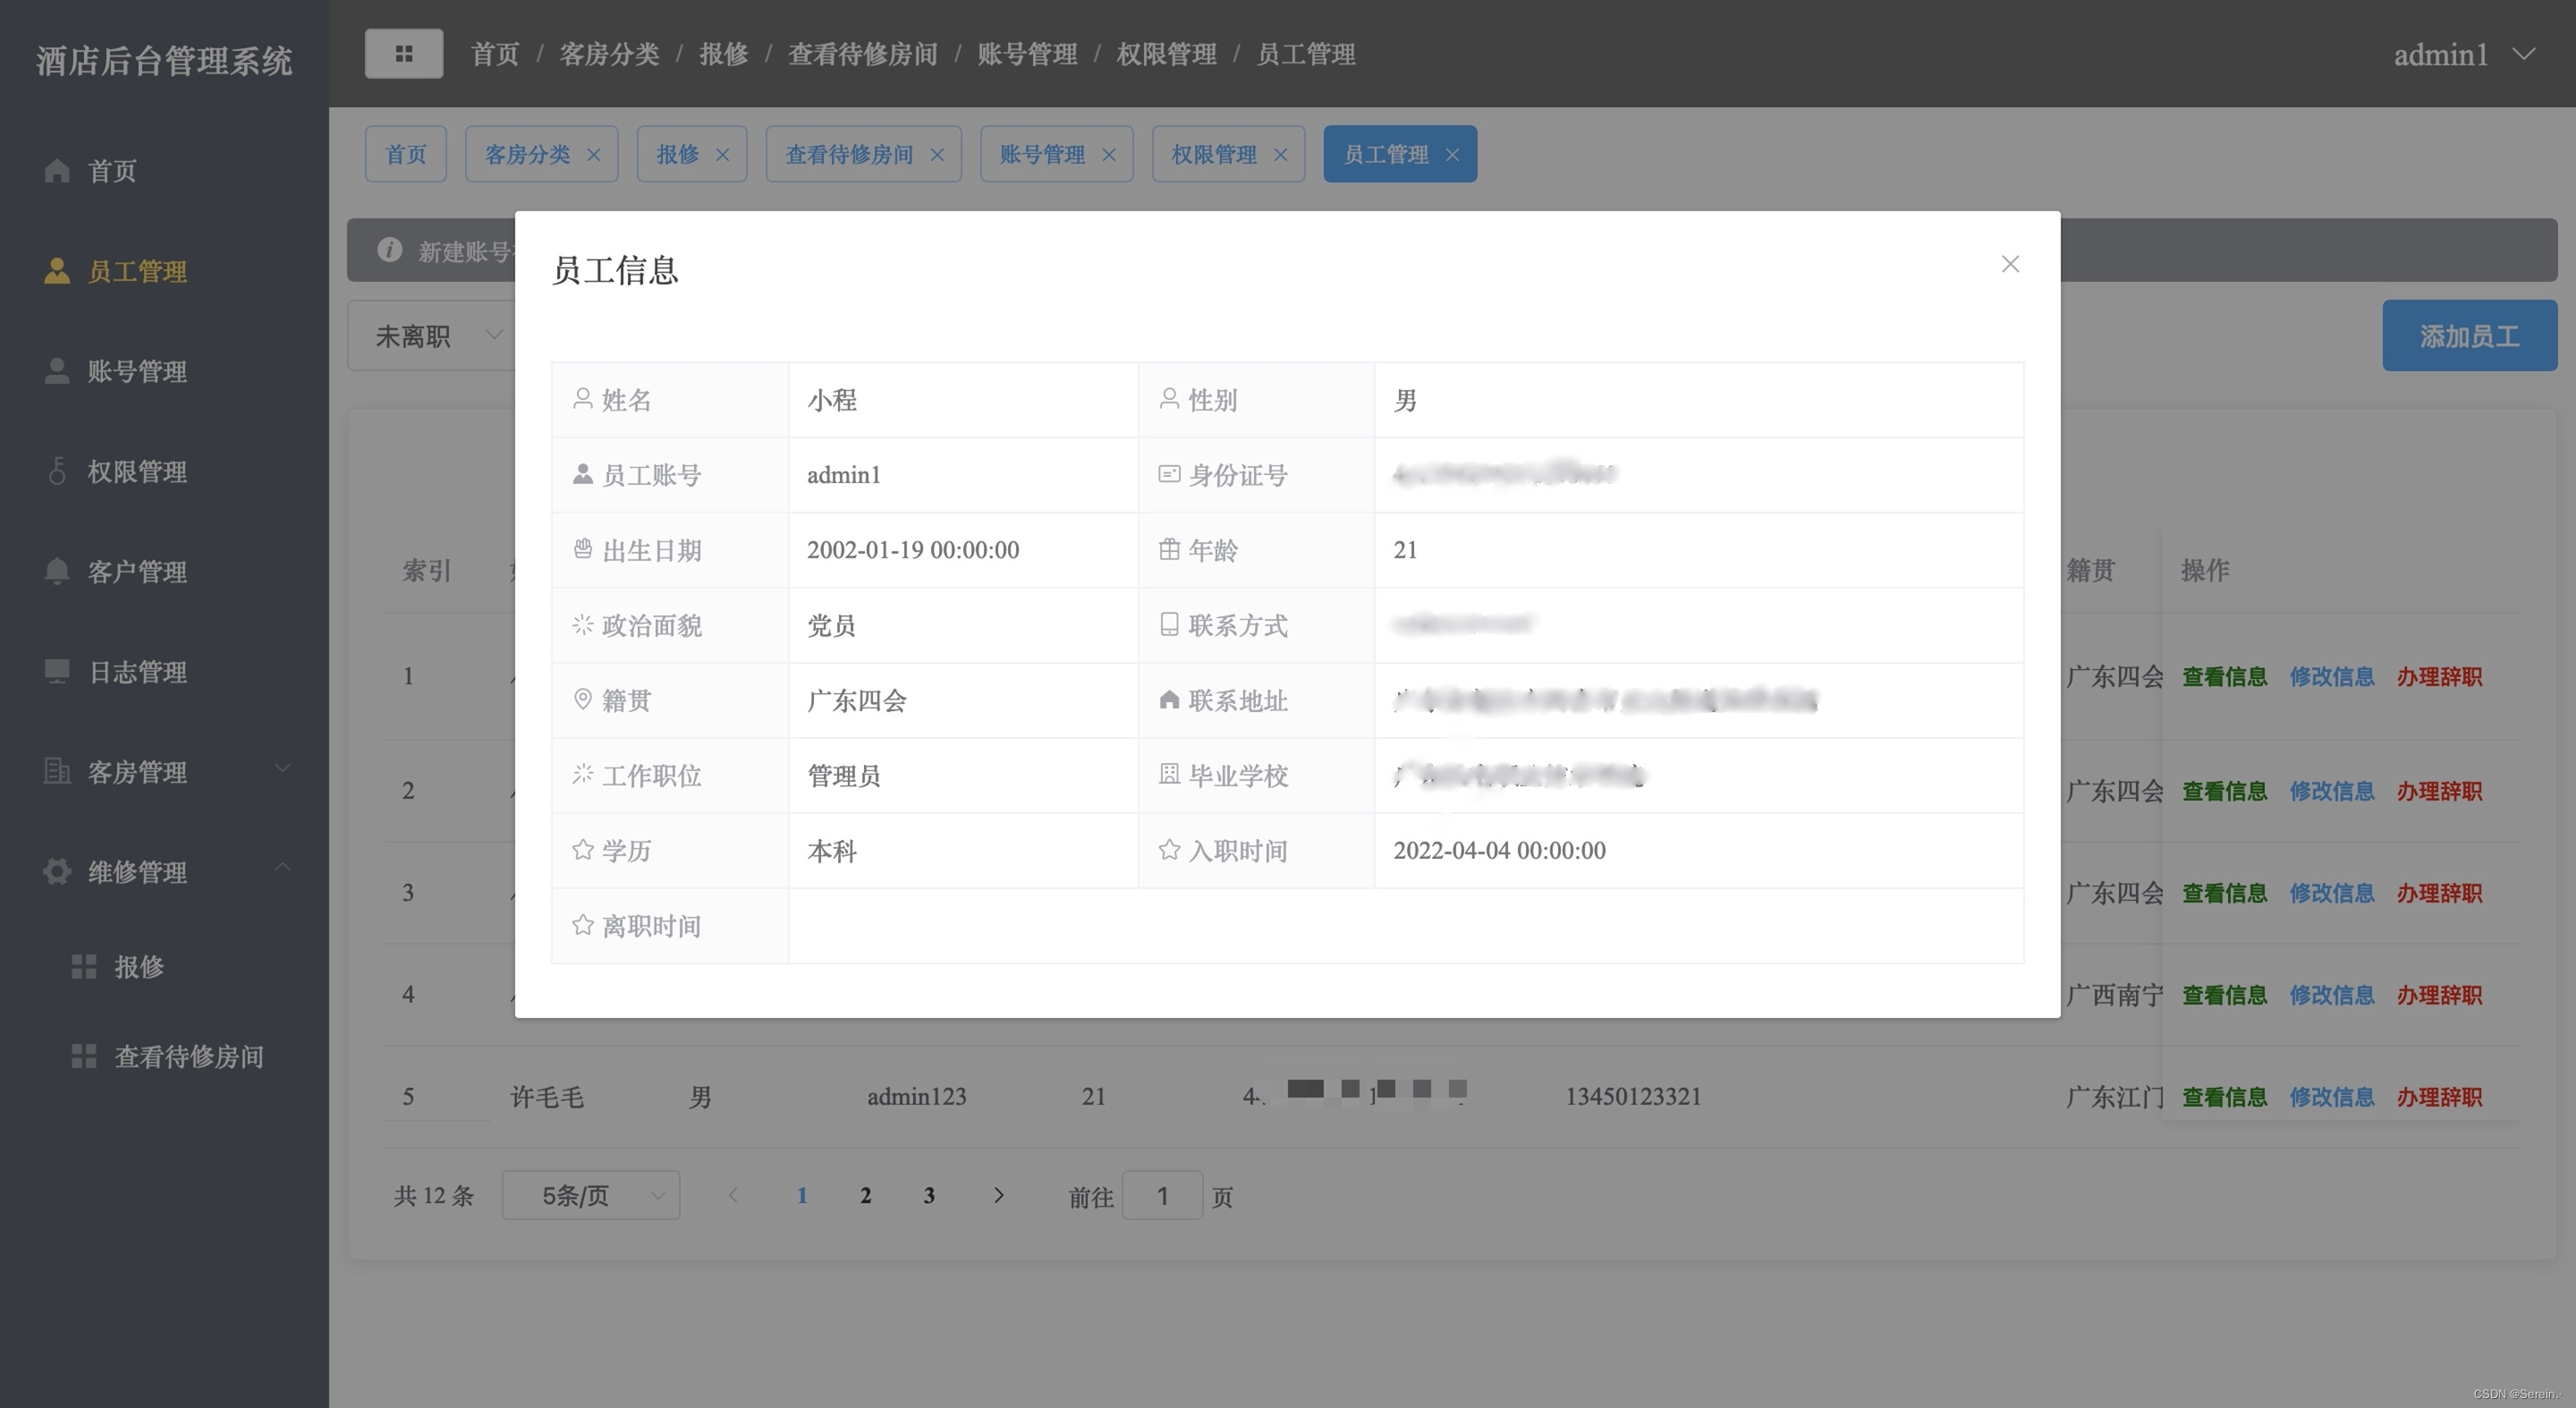Click the customer management bell icon

(x=57, y=571)
